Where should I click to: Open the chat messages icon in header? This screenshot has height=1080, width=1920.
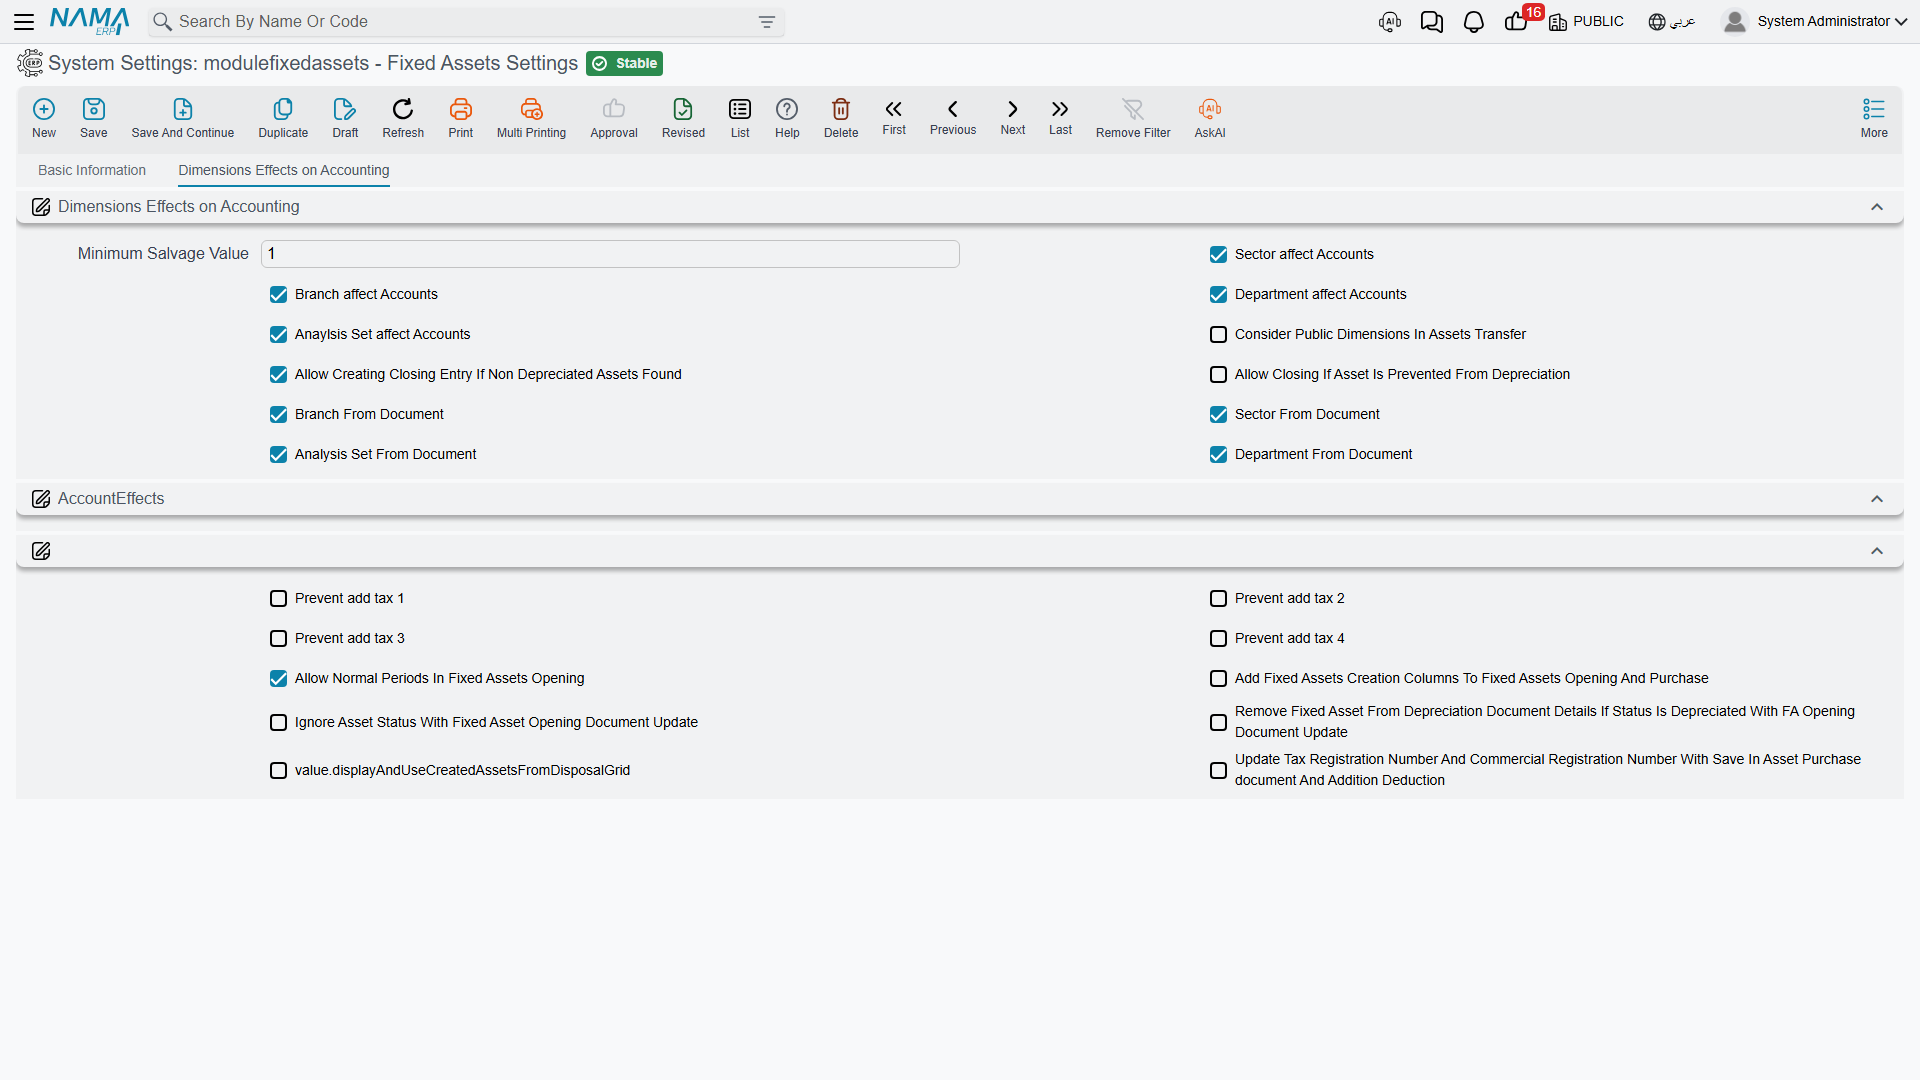pos(1432,22)
